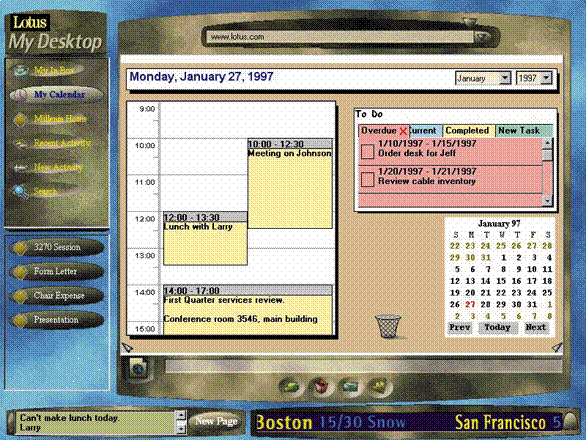Check the Order desk for Jeff task
The height and width of the screenshot is (440, 586).
click(x=367, y=152)
